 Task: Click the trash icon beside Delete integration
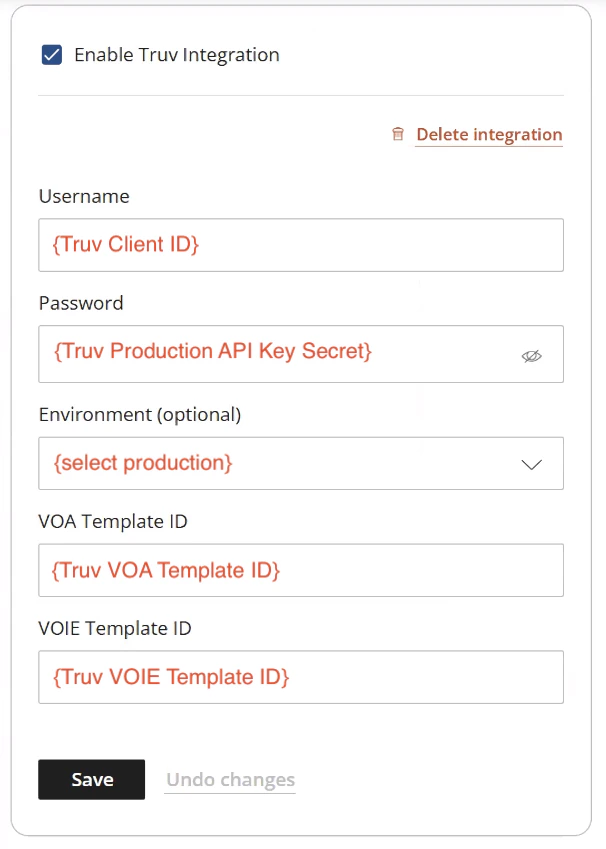397,133
